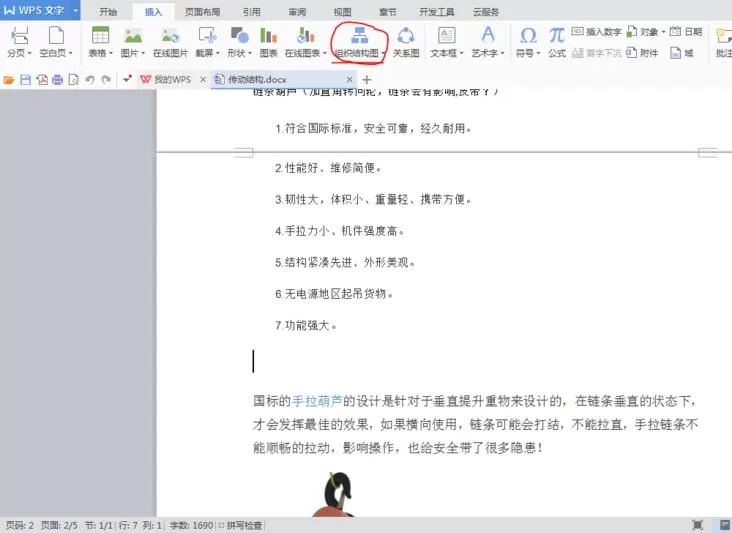Click full-screen view icon in status bar
The height and width of the screenshot is (533, 732).
(x=697, y=525)
